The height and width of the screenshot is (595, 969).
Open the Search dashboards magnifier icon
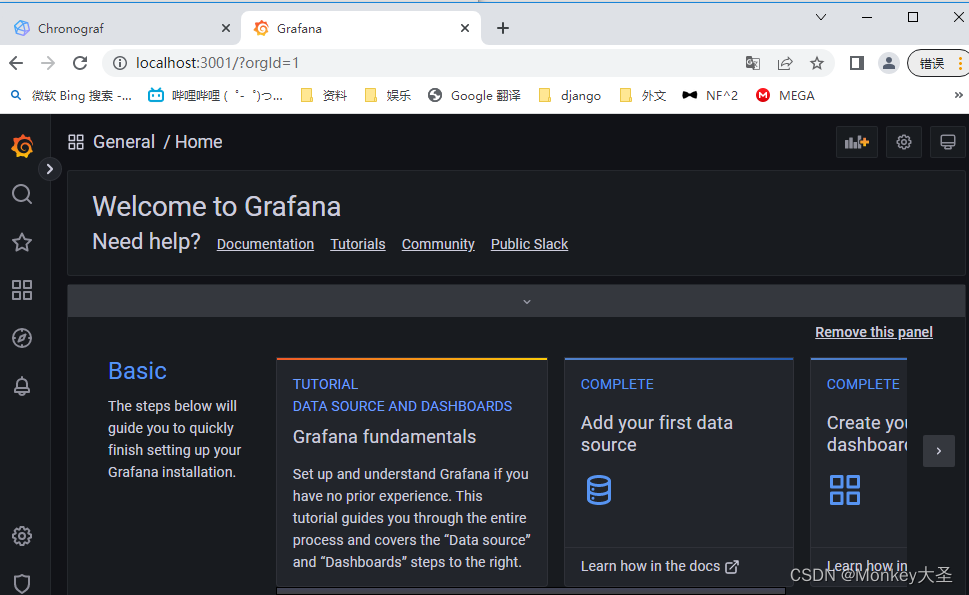(x=22, y=194)
